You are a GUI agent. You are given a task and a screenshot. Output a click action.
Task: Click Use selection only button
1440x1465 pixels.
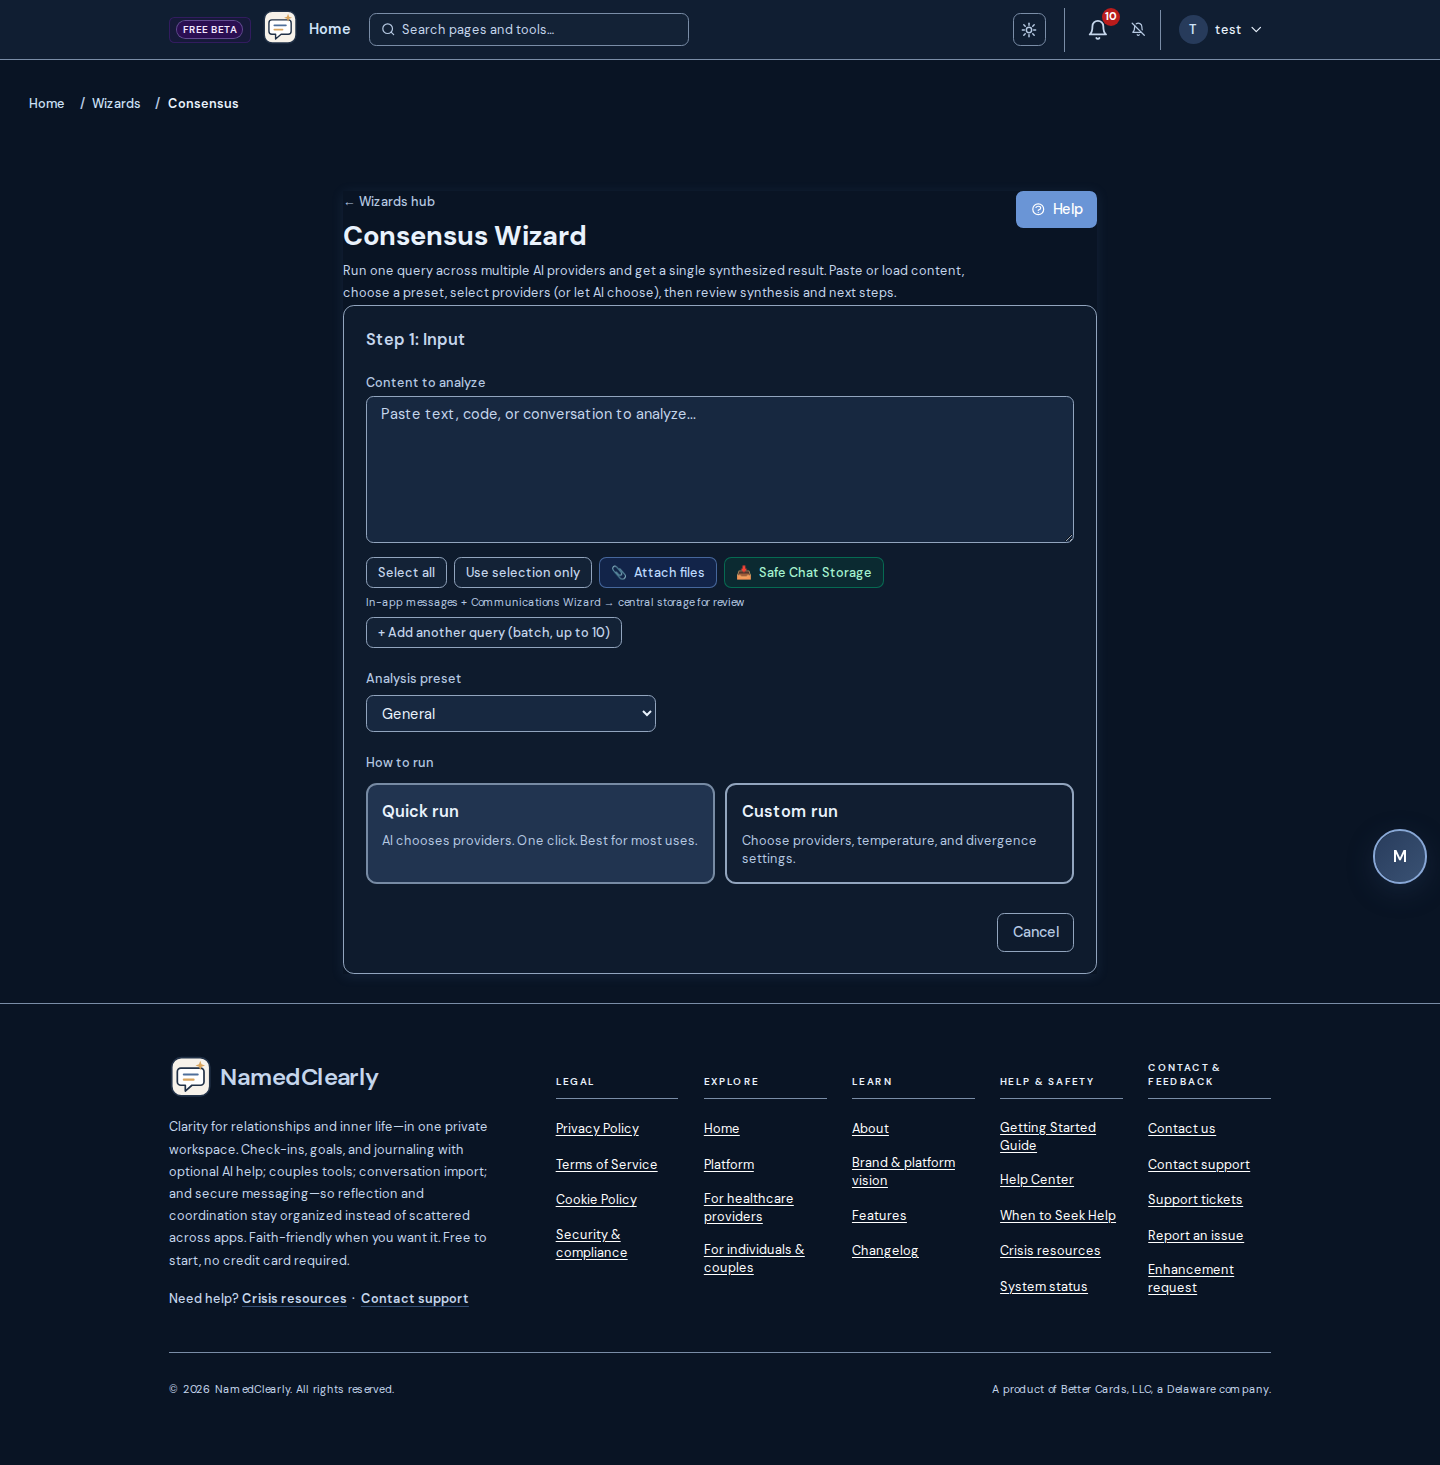click(x=523, y=572)
